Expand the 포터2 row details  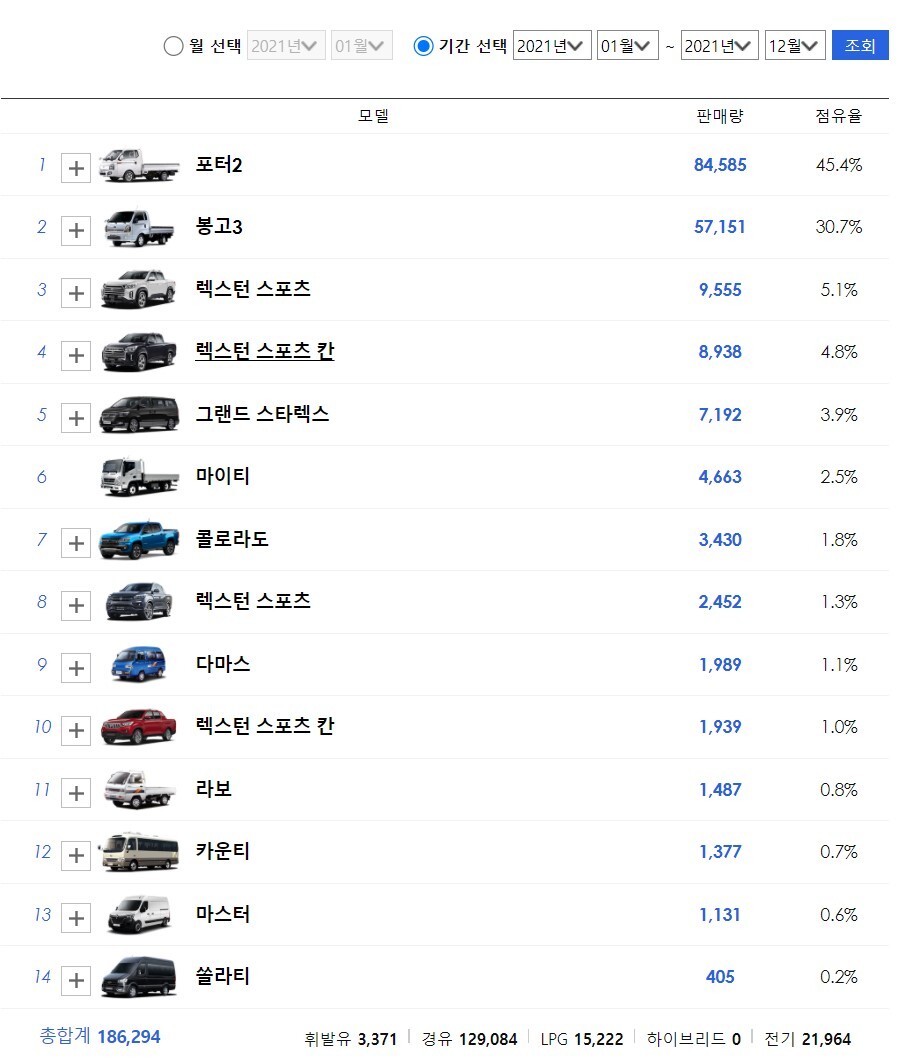tap(76, 168)
